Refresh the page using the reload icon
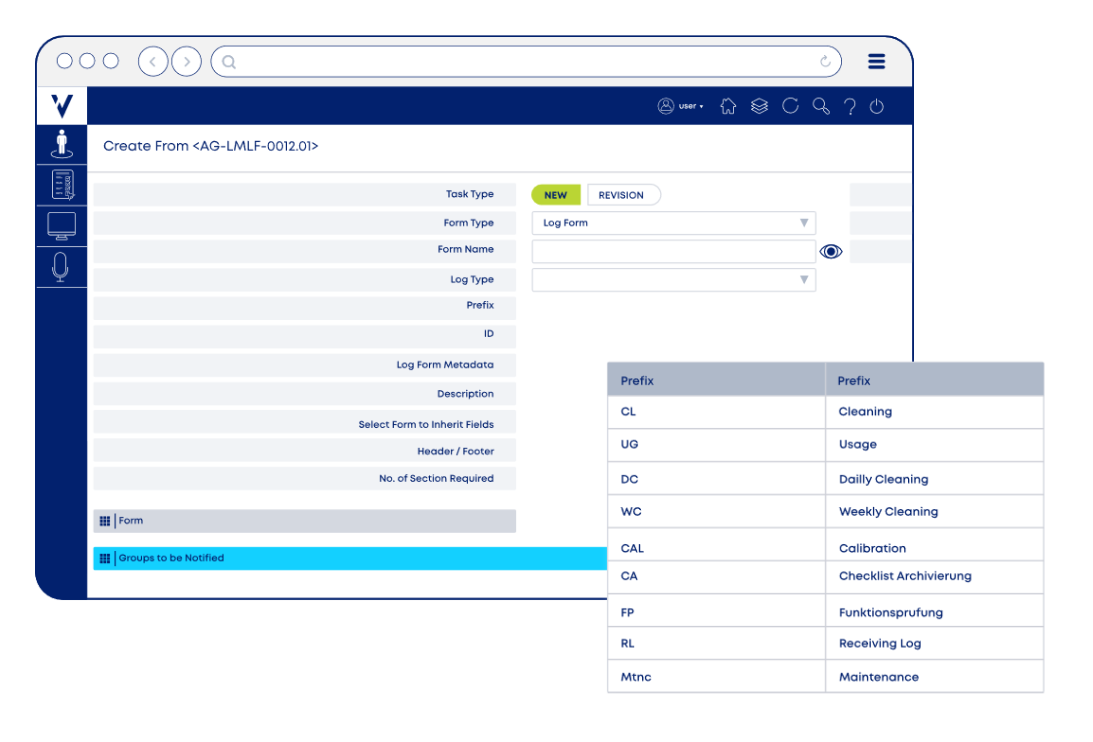Viewport: 1093px width, 742px height. coord(791,105)
